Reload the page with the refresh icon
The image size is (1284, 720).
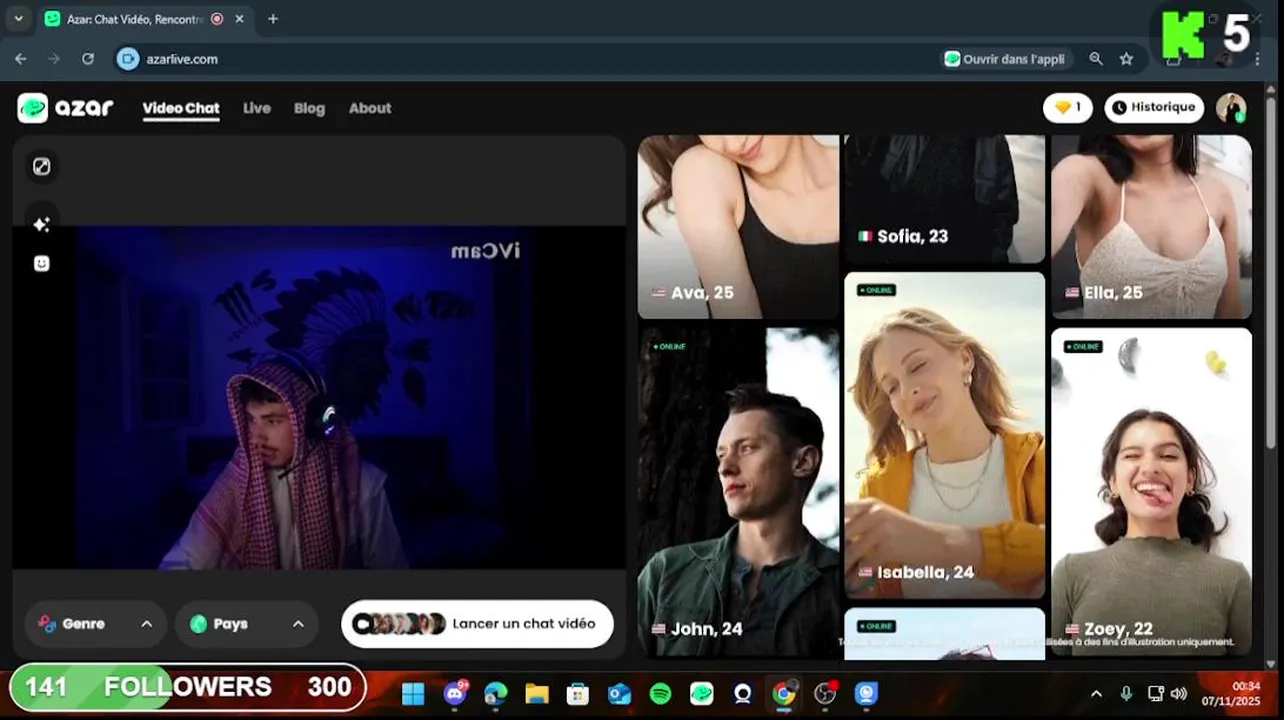coord(88,59)
